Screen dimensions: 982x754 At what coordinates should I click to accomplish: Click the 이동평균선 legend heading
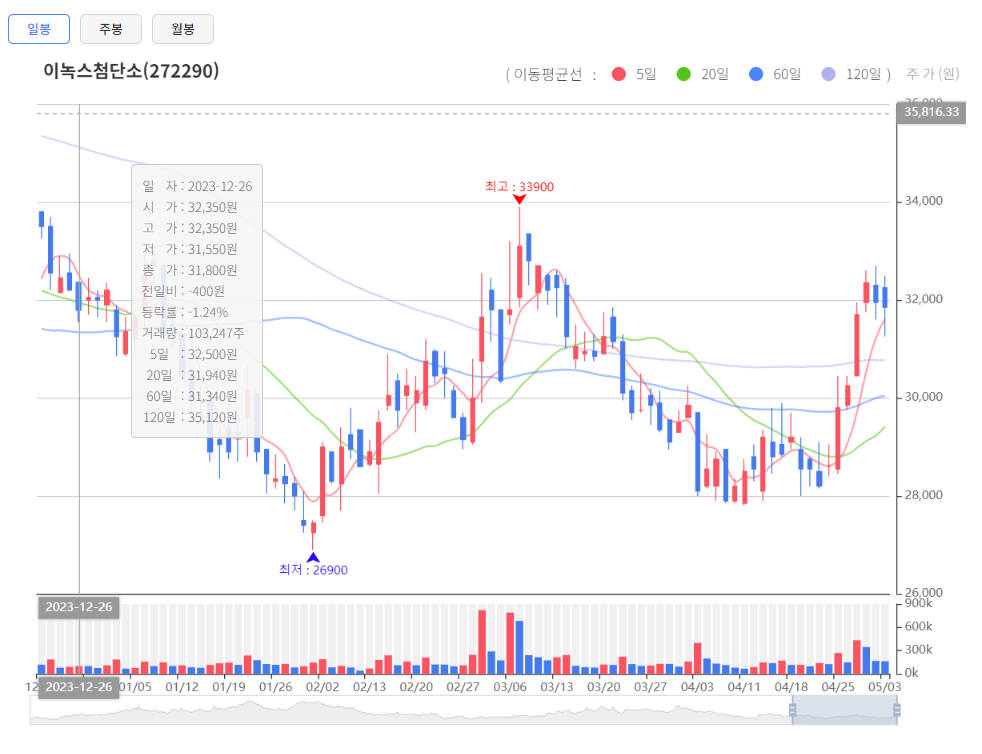click(547, 75)
